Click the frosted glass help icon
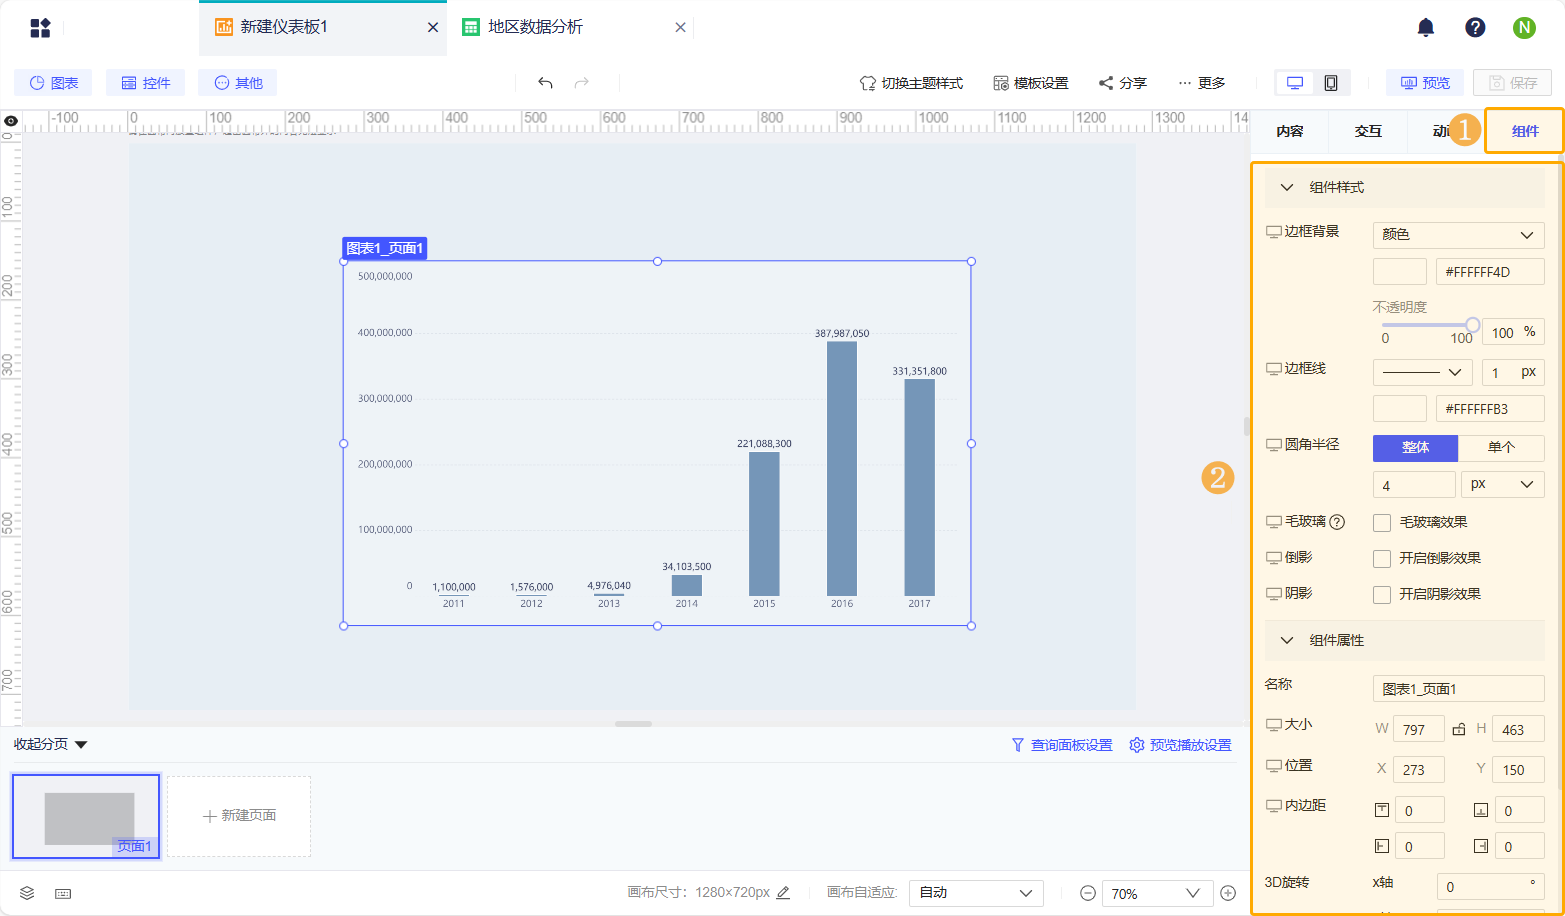 pyautogui.click(x=1337, y=522)
